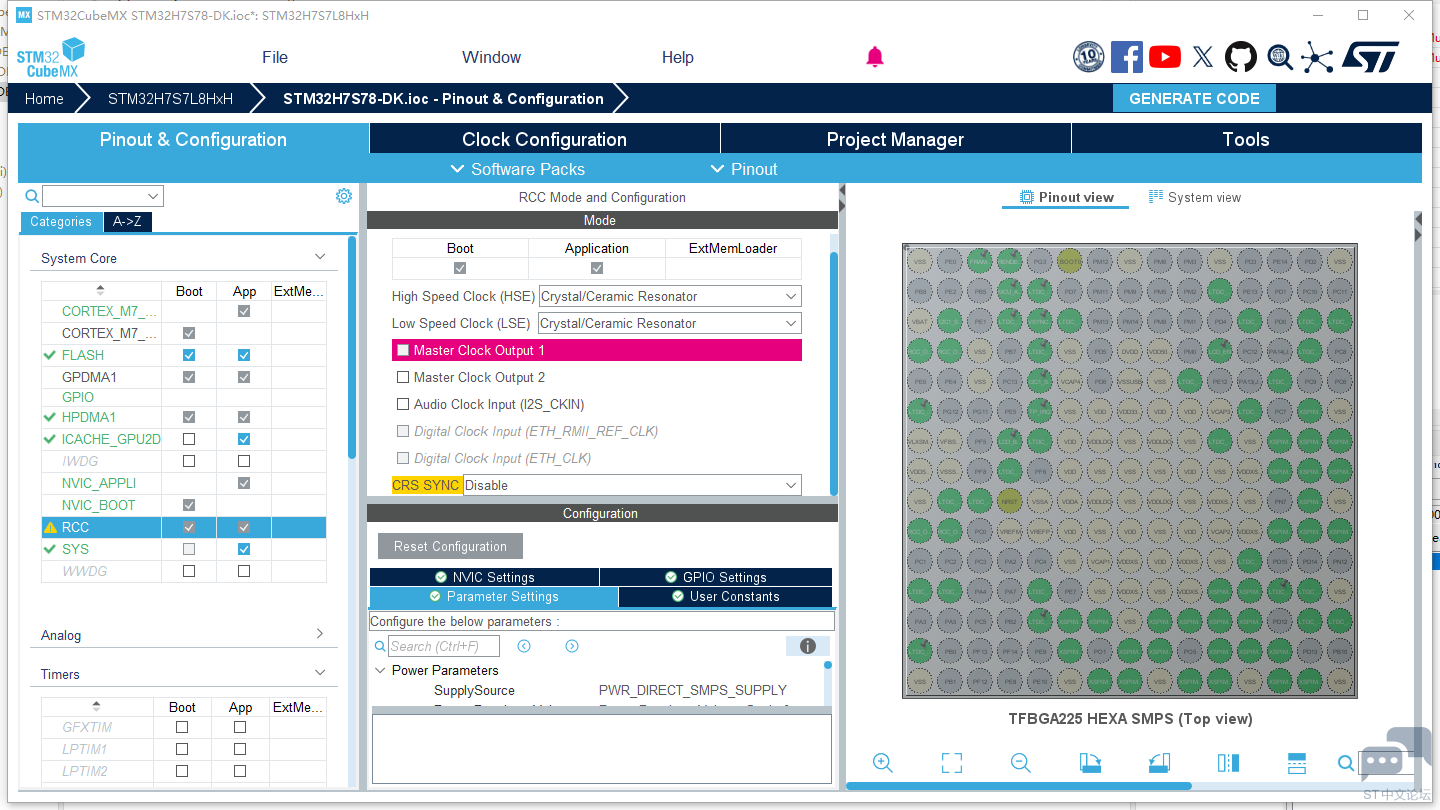Expand the Analog category

pyautogui.click(x=320, y=634)
